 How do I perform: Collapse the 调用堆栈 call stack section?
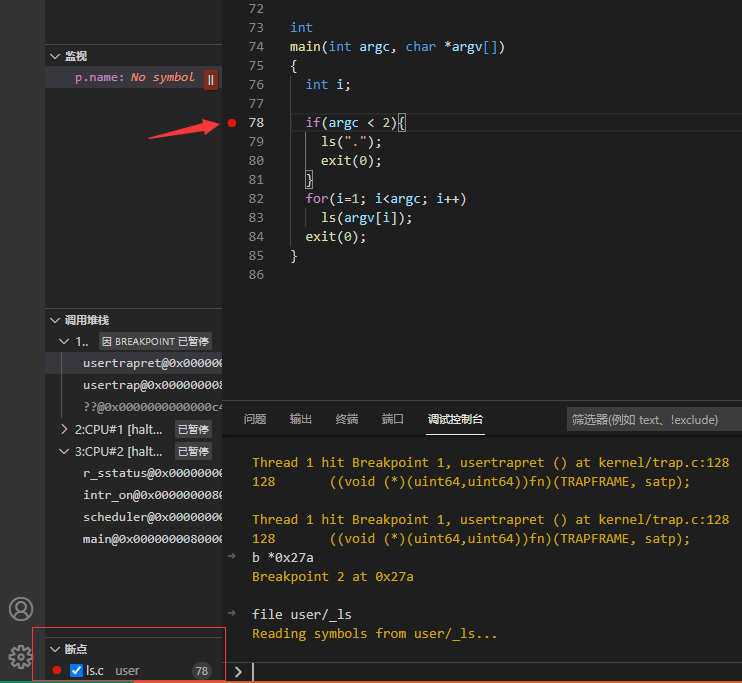click(x=55, y=320)
